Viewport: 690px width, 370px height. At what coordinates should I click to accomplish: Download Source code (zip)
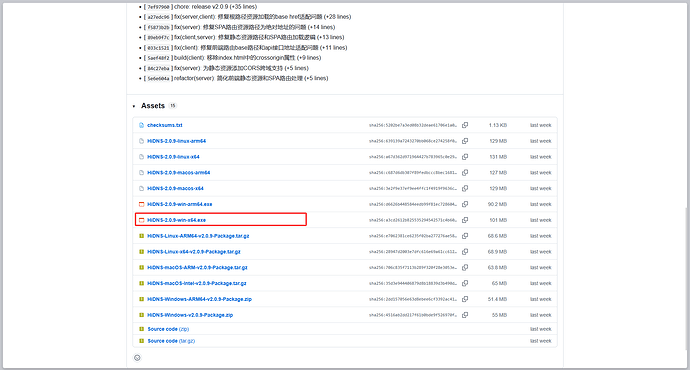pyautogui.click(x=168, y=329)
